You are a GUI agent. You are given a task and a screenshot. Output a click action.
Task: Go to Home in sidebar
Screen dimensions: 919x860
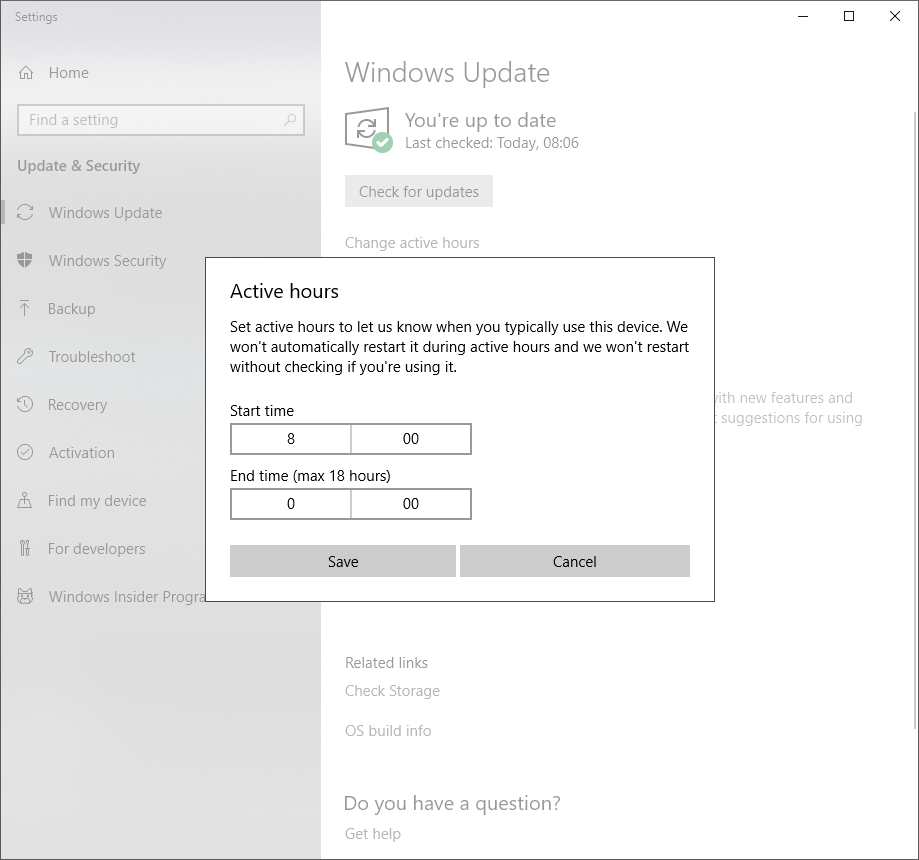pos(161,73)
